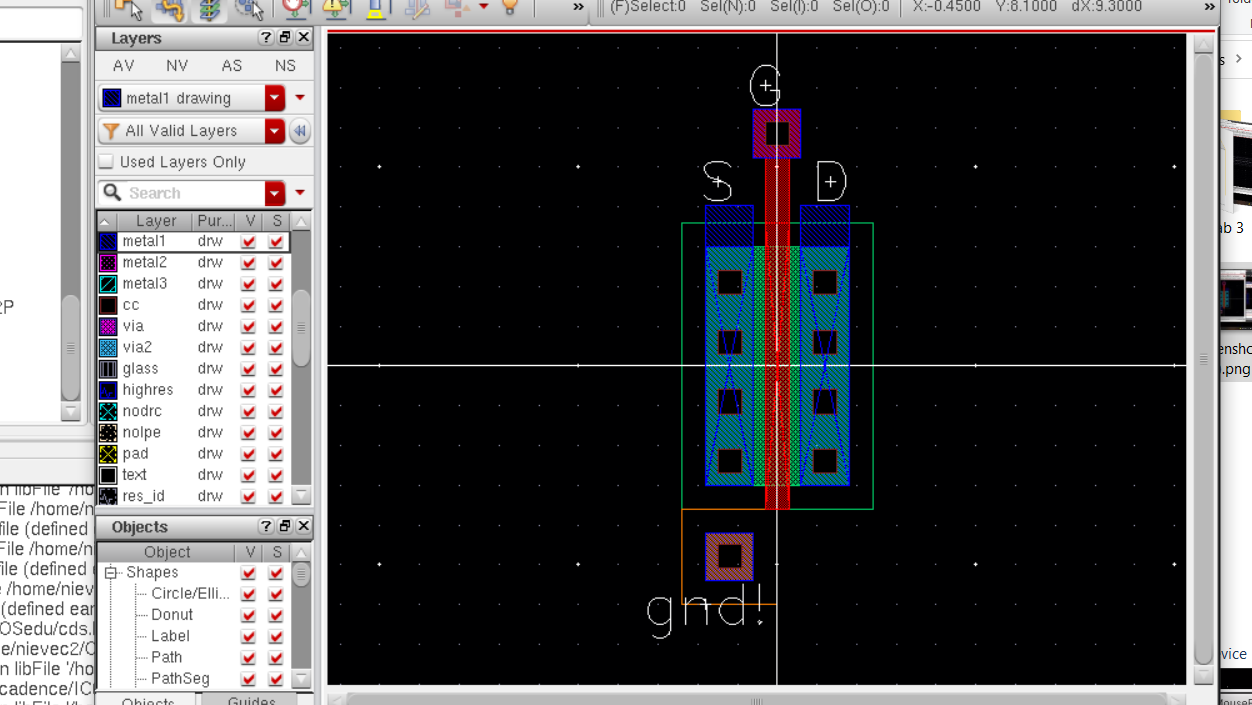This screenshot has width=1252, height=705.
Task: Click the yellow warning marker toolbar icon
Action: pos(336,8)
